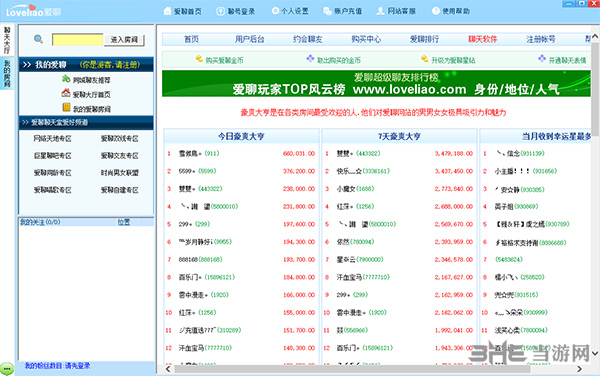
Task: Focus the yellow room number input field
Action: 78,40
